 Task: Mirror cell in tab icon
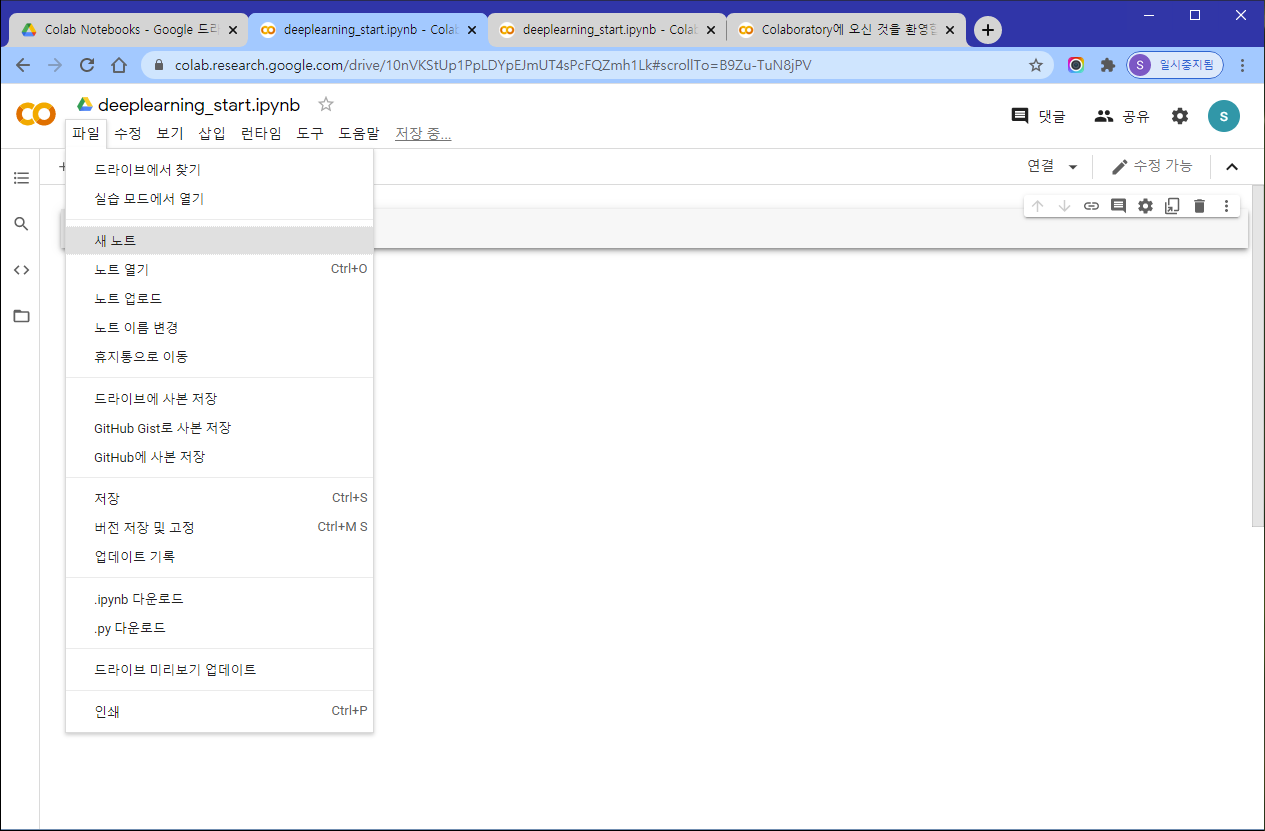point(1173,206)
